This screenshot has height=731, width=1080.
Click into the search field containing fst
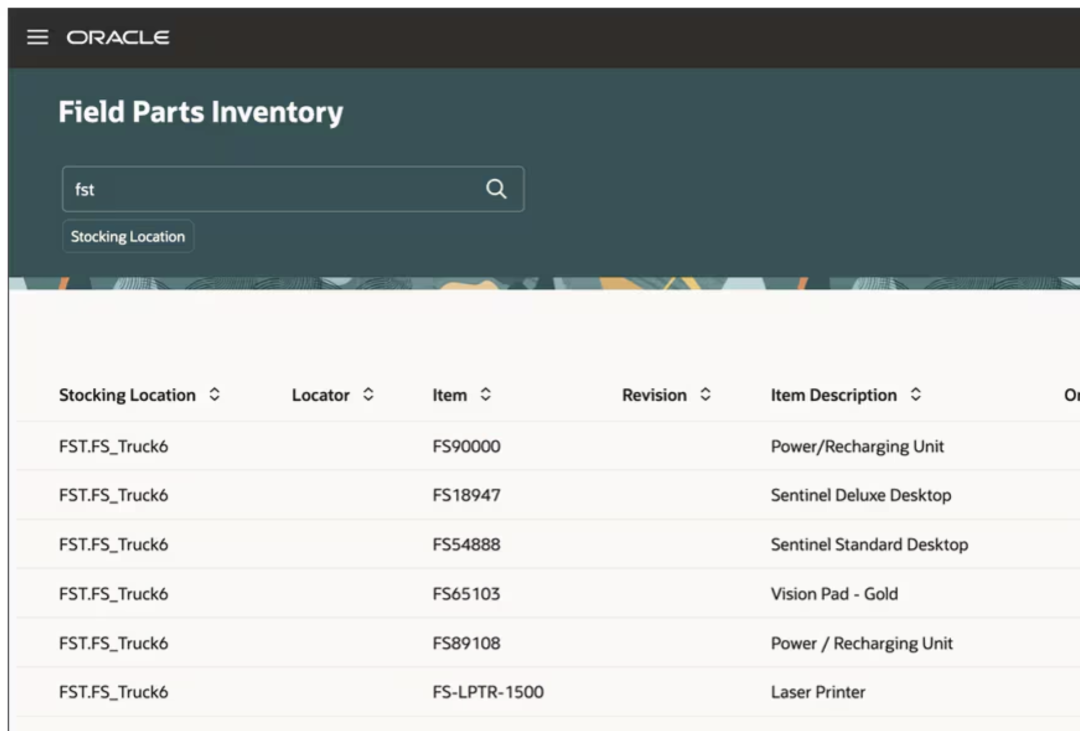(x=270, y=189)
